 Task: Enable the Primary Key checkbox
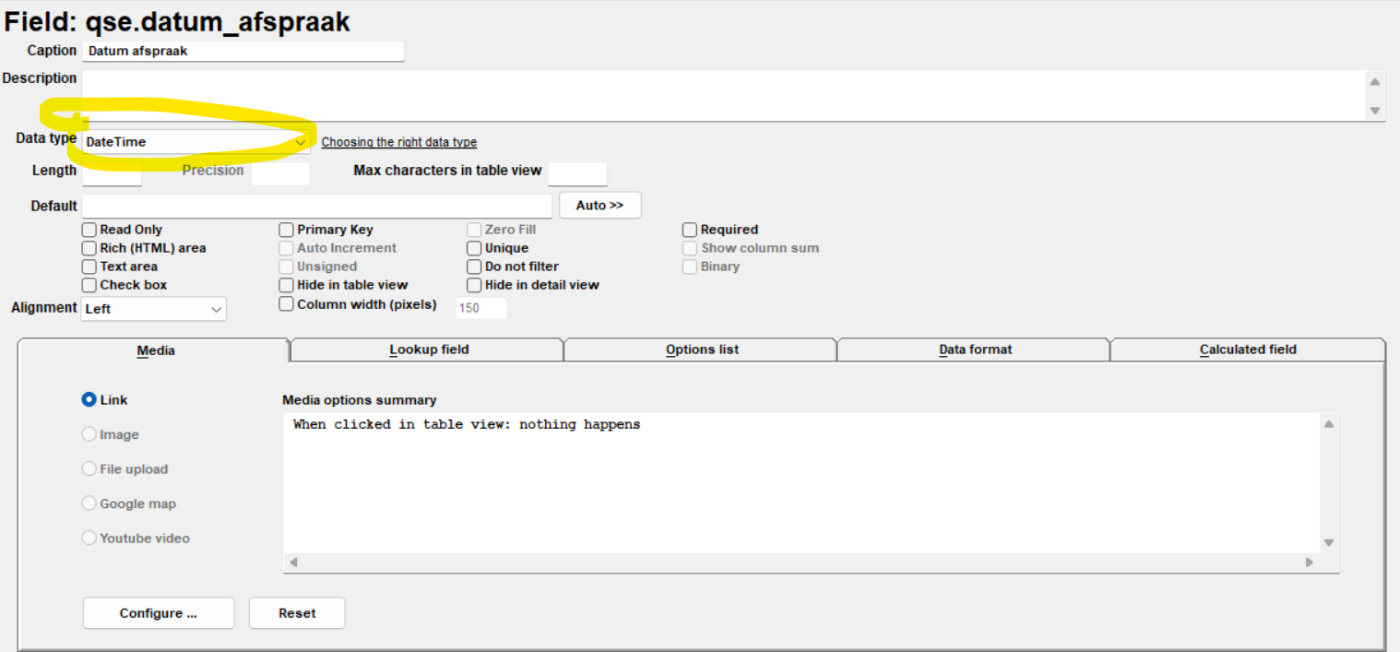[287, 230]
